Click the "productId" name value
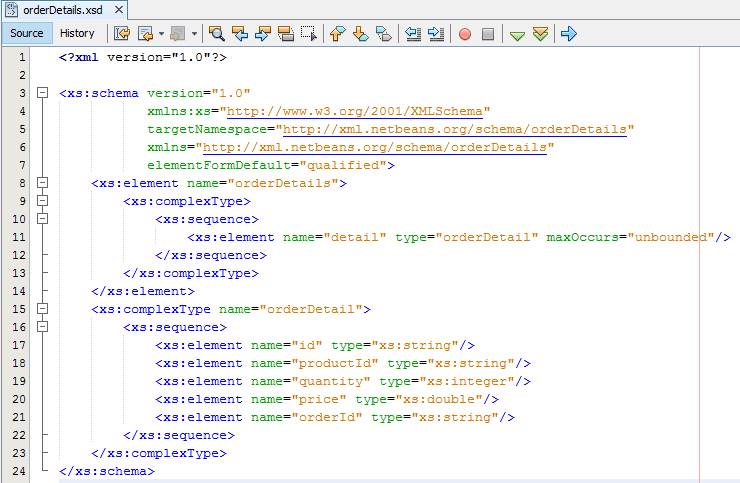The width and height of the screenshot is (740, 483). pos(335,363)
